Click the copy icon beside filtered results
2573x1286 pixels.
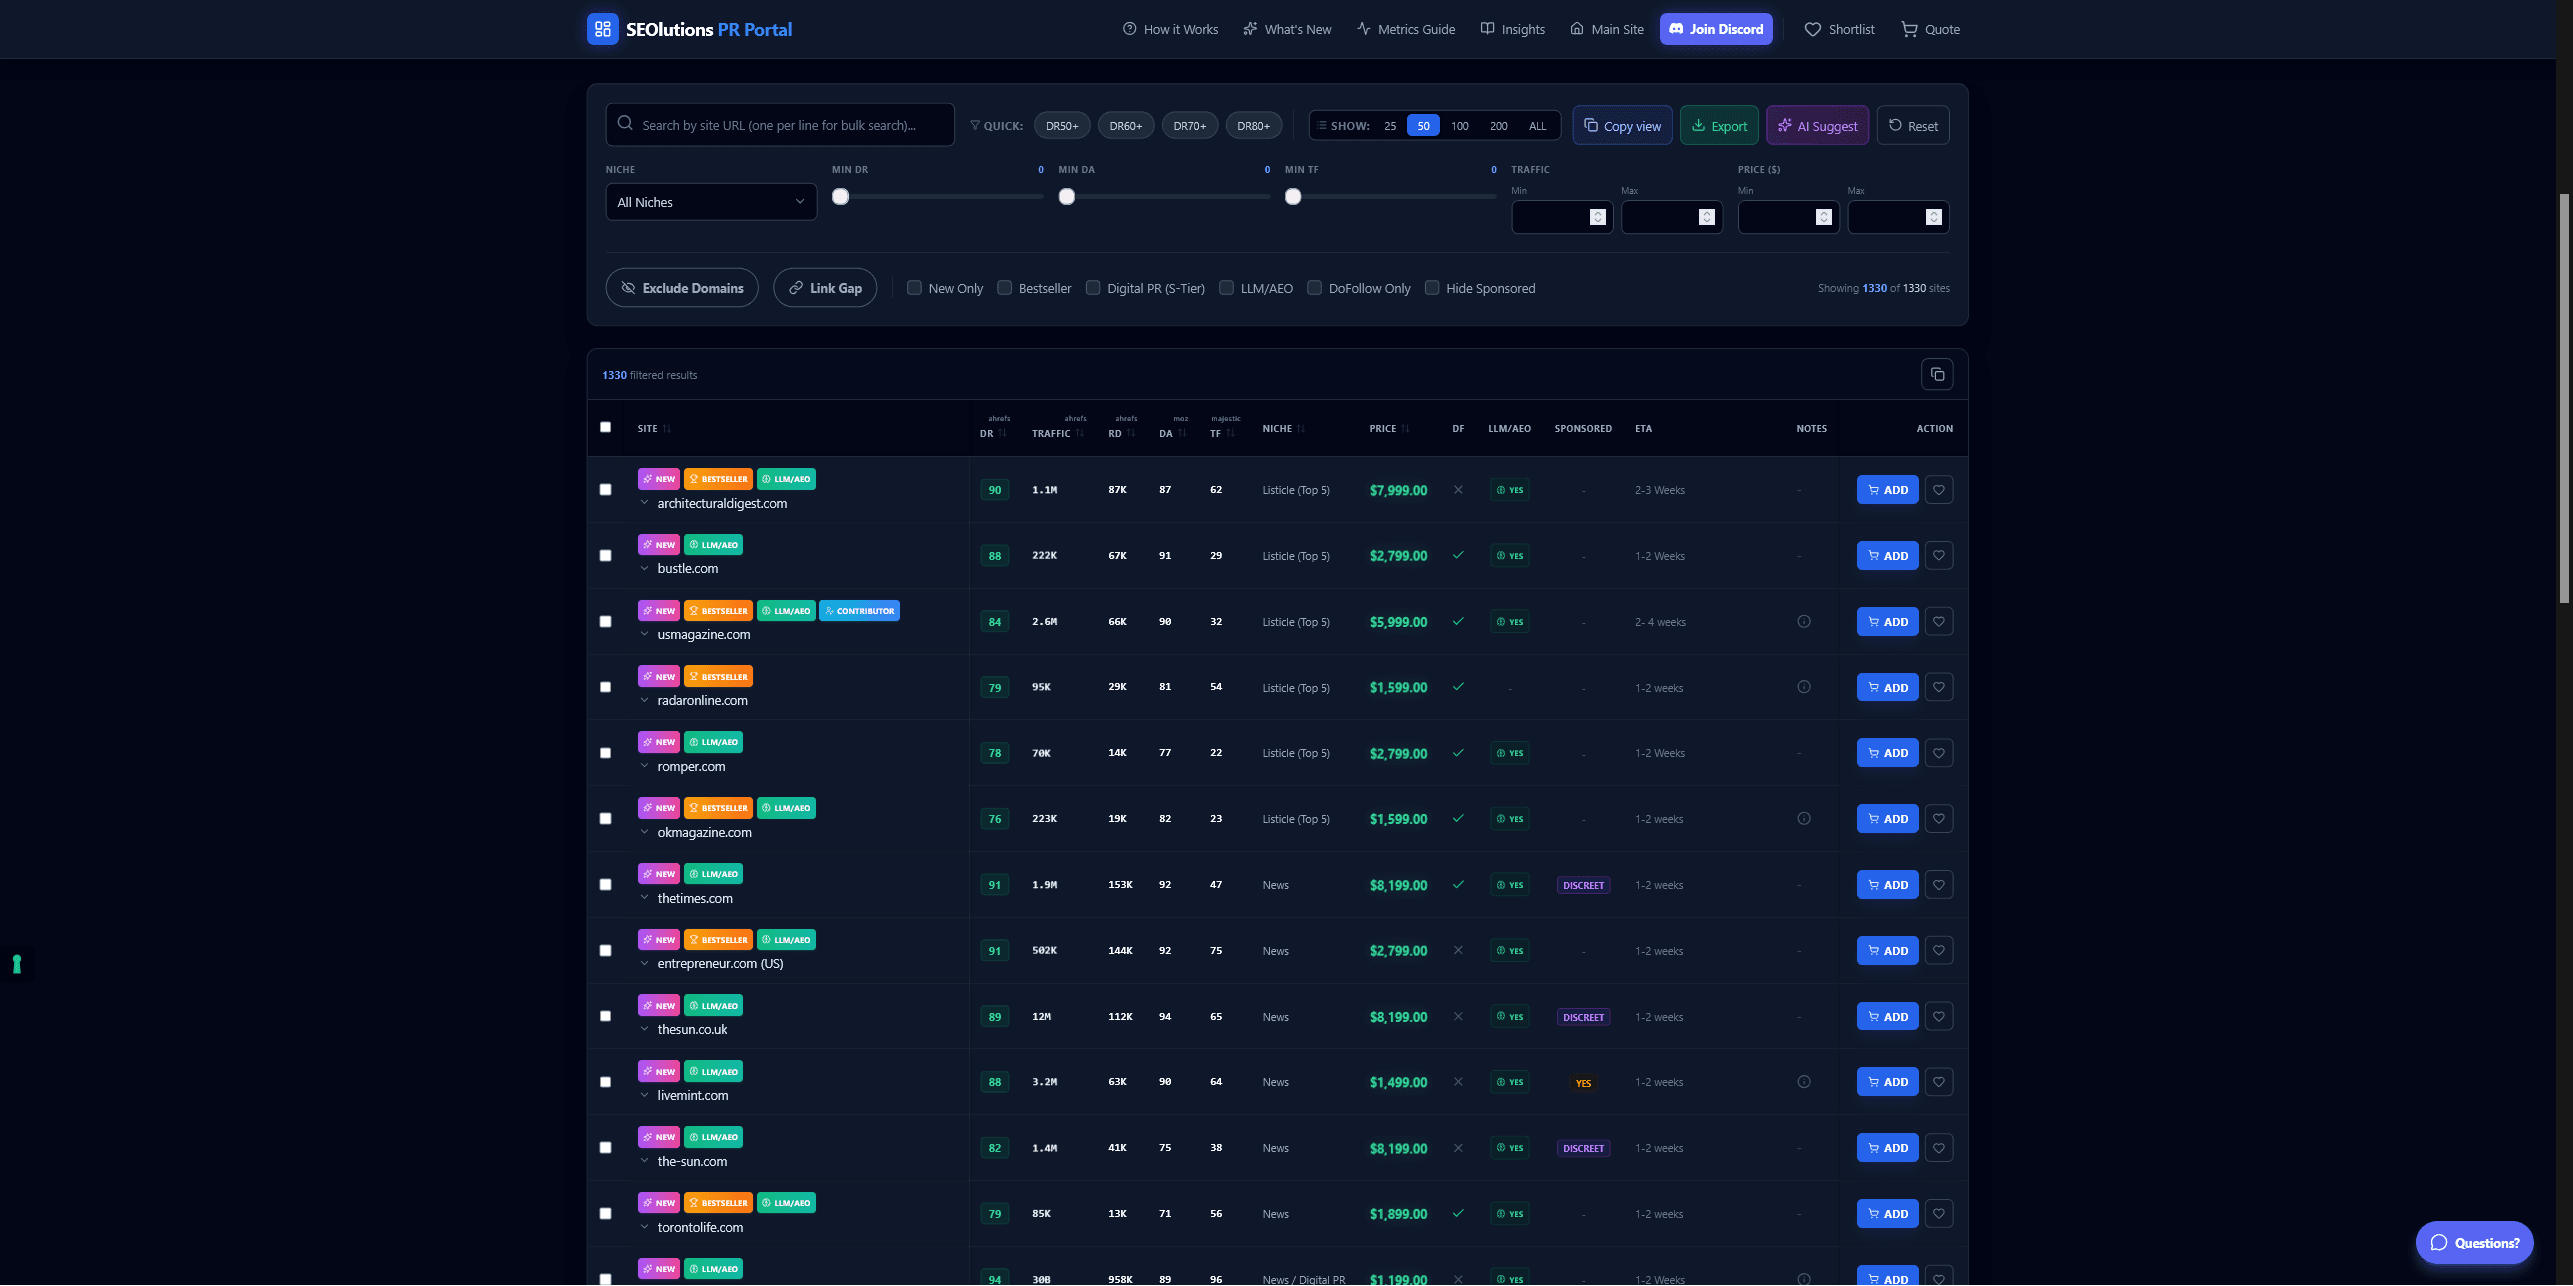[x=1937, y=375]
